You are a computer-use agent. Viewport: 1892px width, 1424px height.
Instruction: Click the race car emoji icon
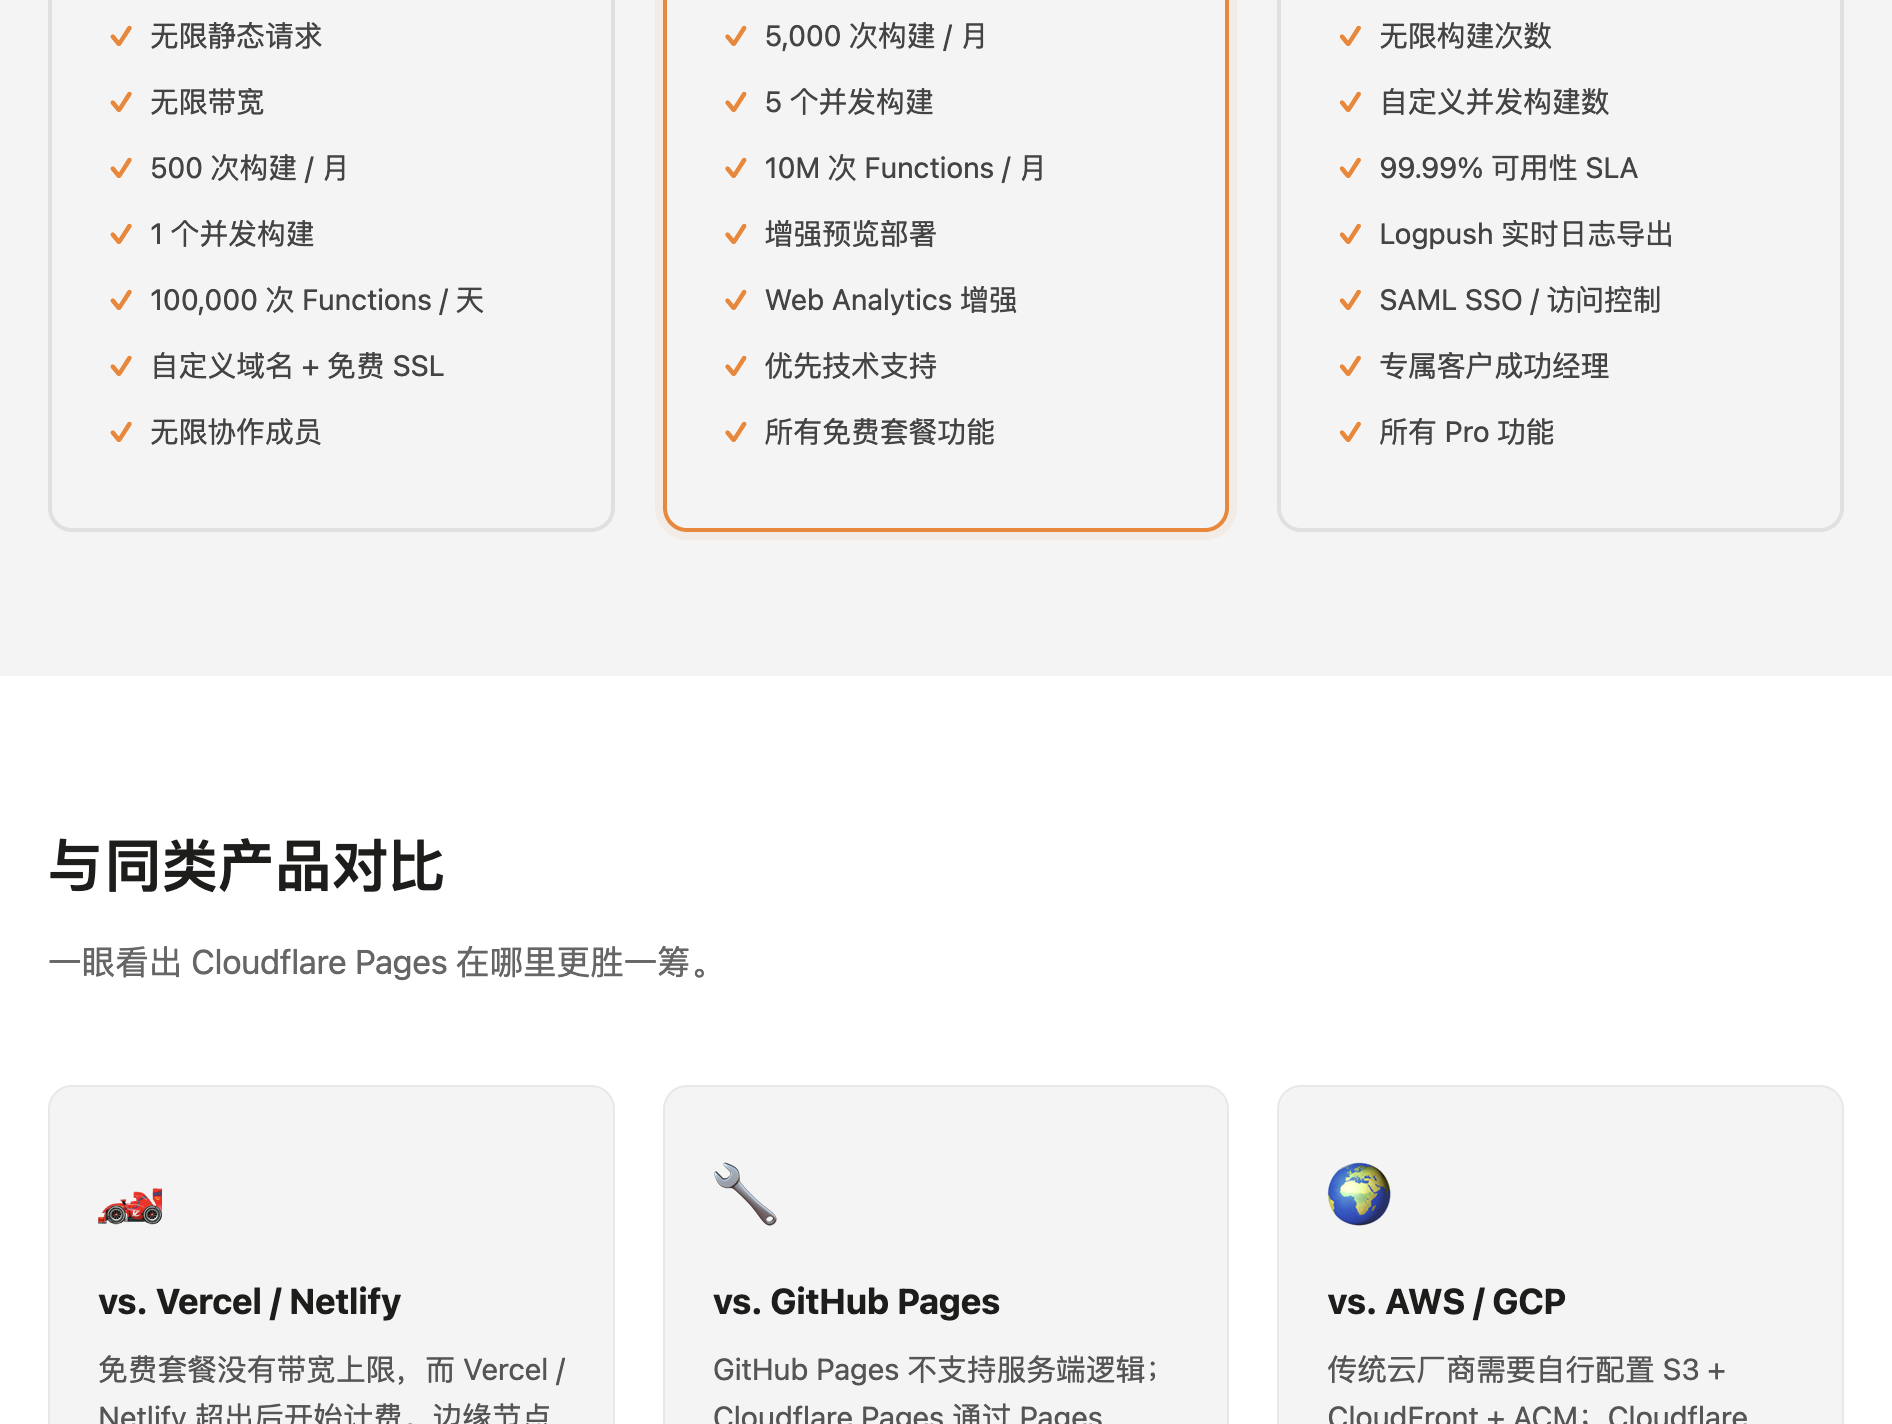tap(130, 1206)
